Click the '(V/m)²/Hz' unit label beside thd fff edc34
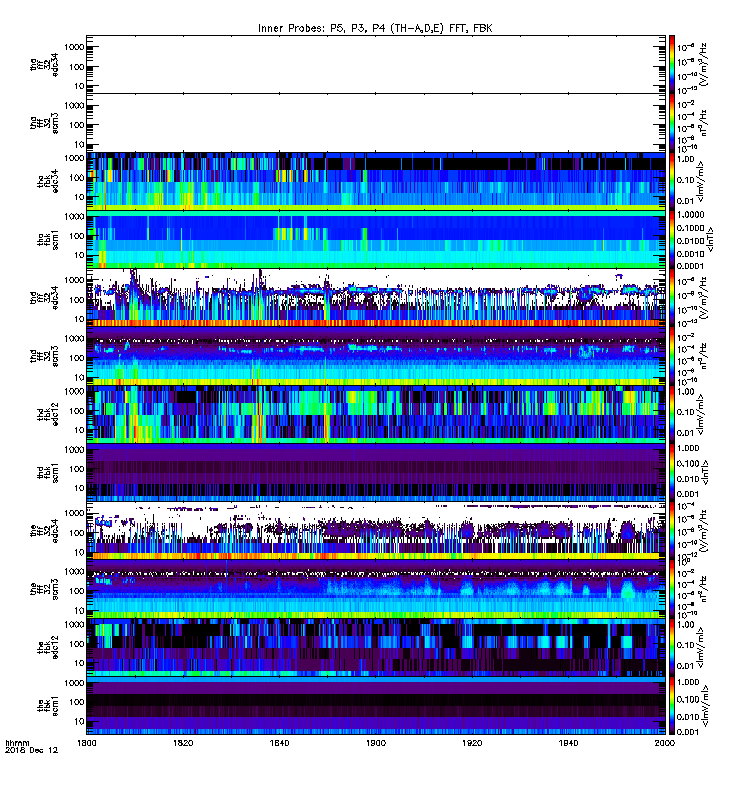This screenshot has height=800, width=750. tap(703, 297)
